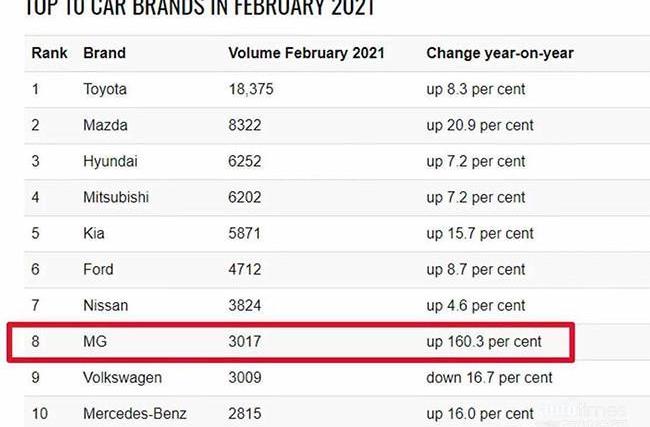Select the Hyundai brand cell

110,161
